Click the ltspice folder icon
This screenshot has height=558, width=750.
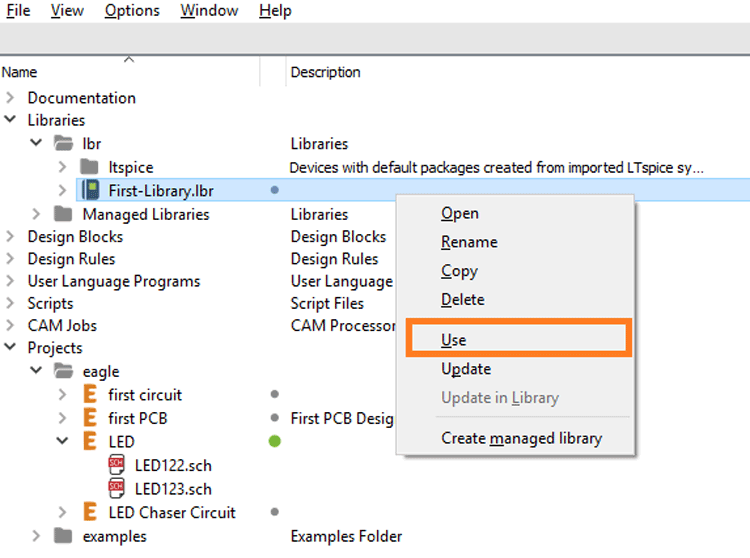89,167
